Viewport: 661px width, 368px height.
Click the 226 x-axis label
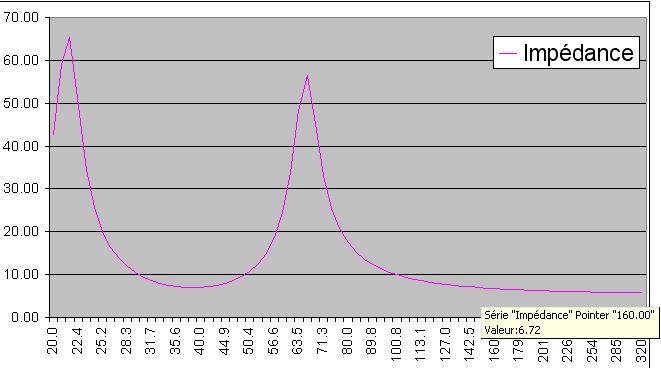point(567,351)
